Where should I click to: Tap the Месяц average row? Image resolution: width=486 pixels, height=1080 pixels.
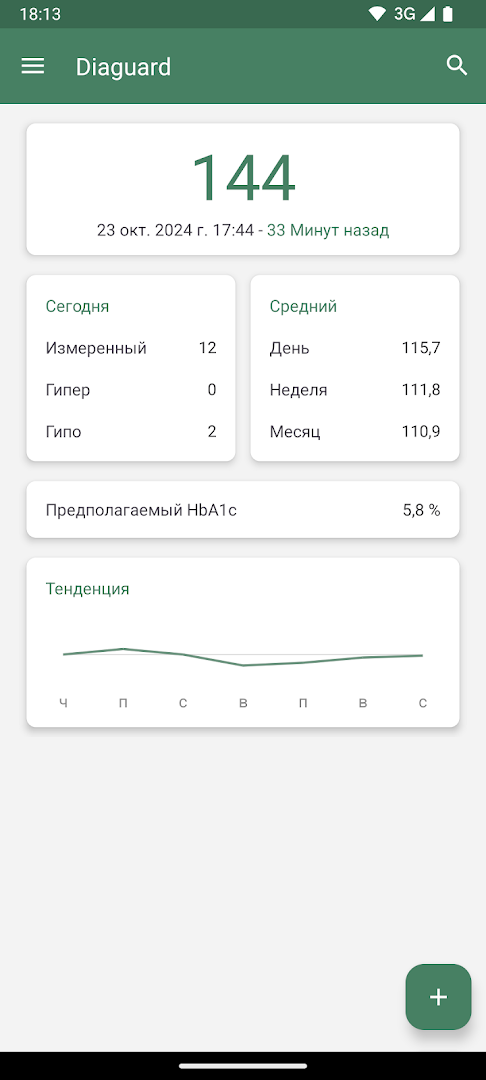coord(355,432)
